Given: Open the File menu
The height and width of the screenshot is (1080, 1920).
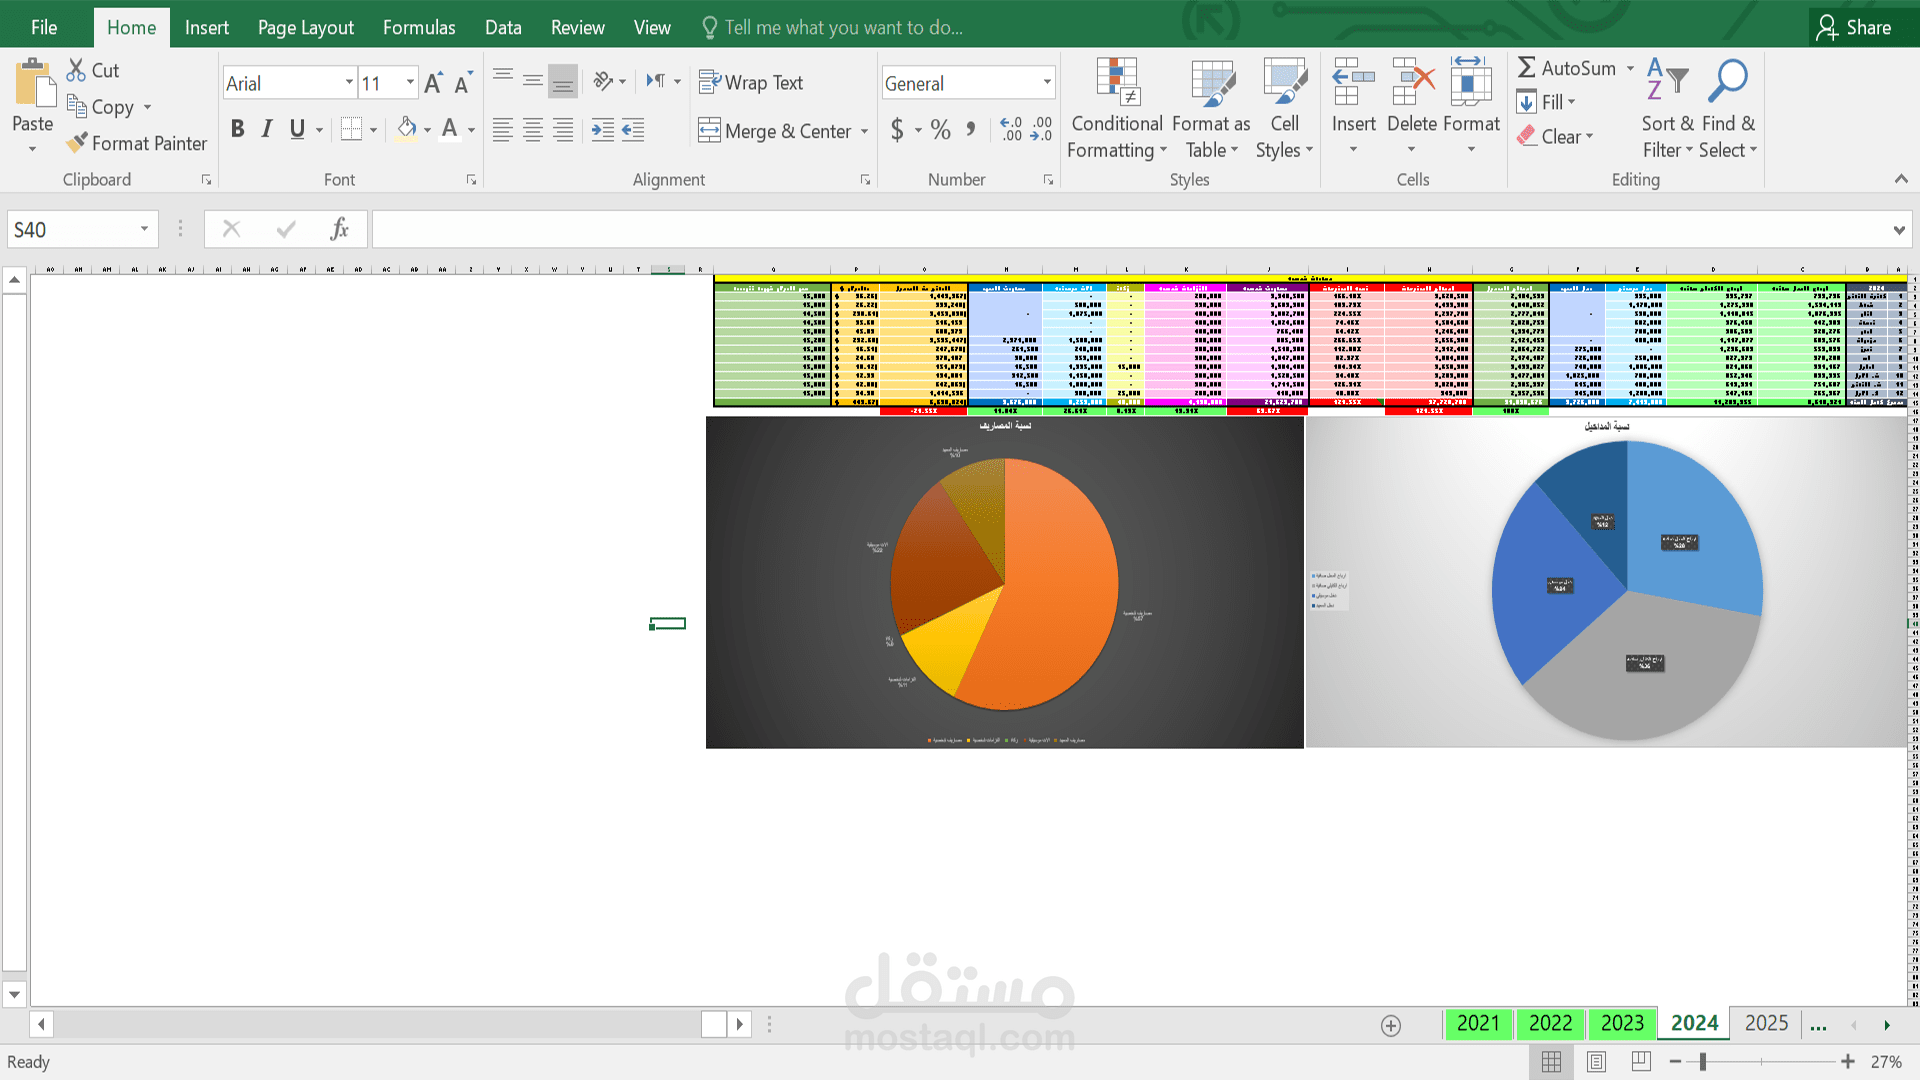Looking at the screenshot, I should (44, 27).
